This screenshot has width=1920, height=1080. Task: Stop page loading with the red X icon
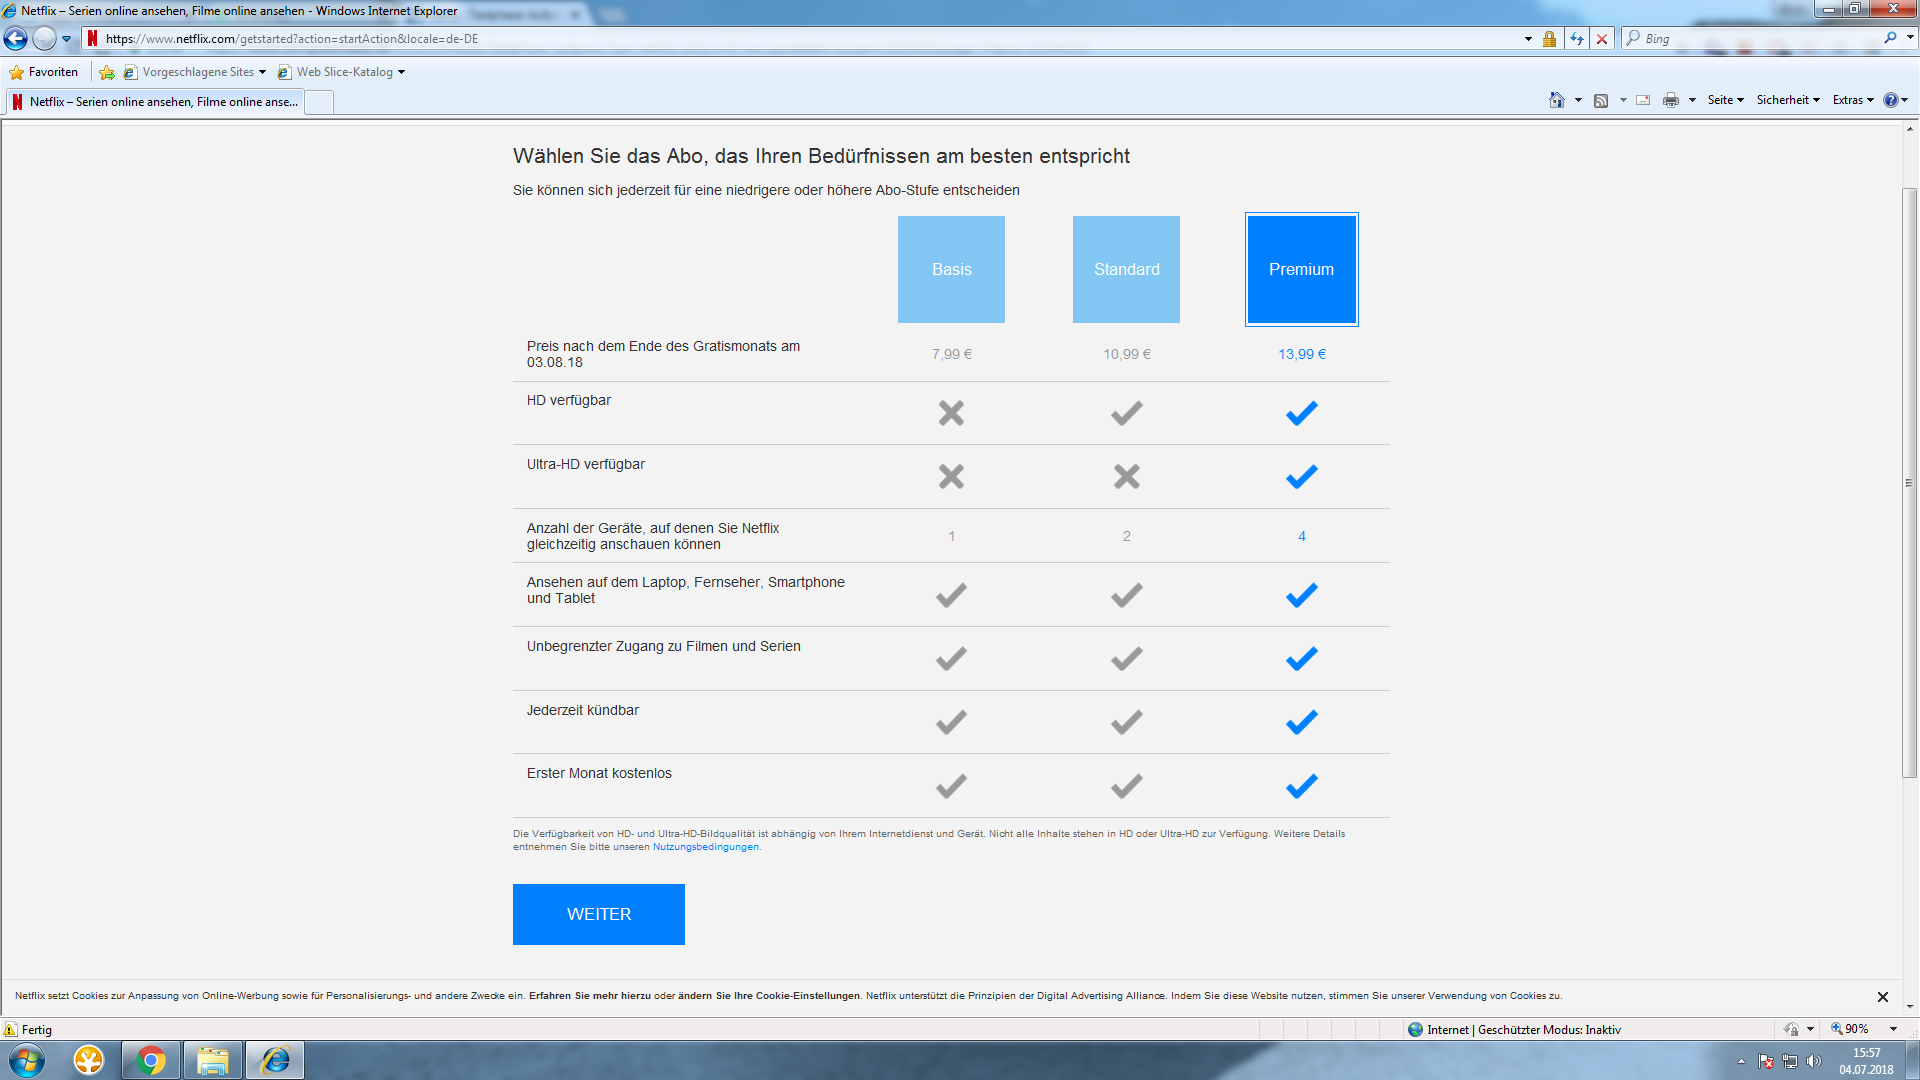pyautogui.click(x=1603, y=39)
